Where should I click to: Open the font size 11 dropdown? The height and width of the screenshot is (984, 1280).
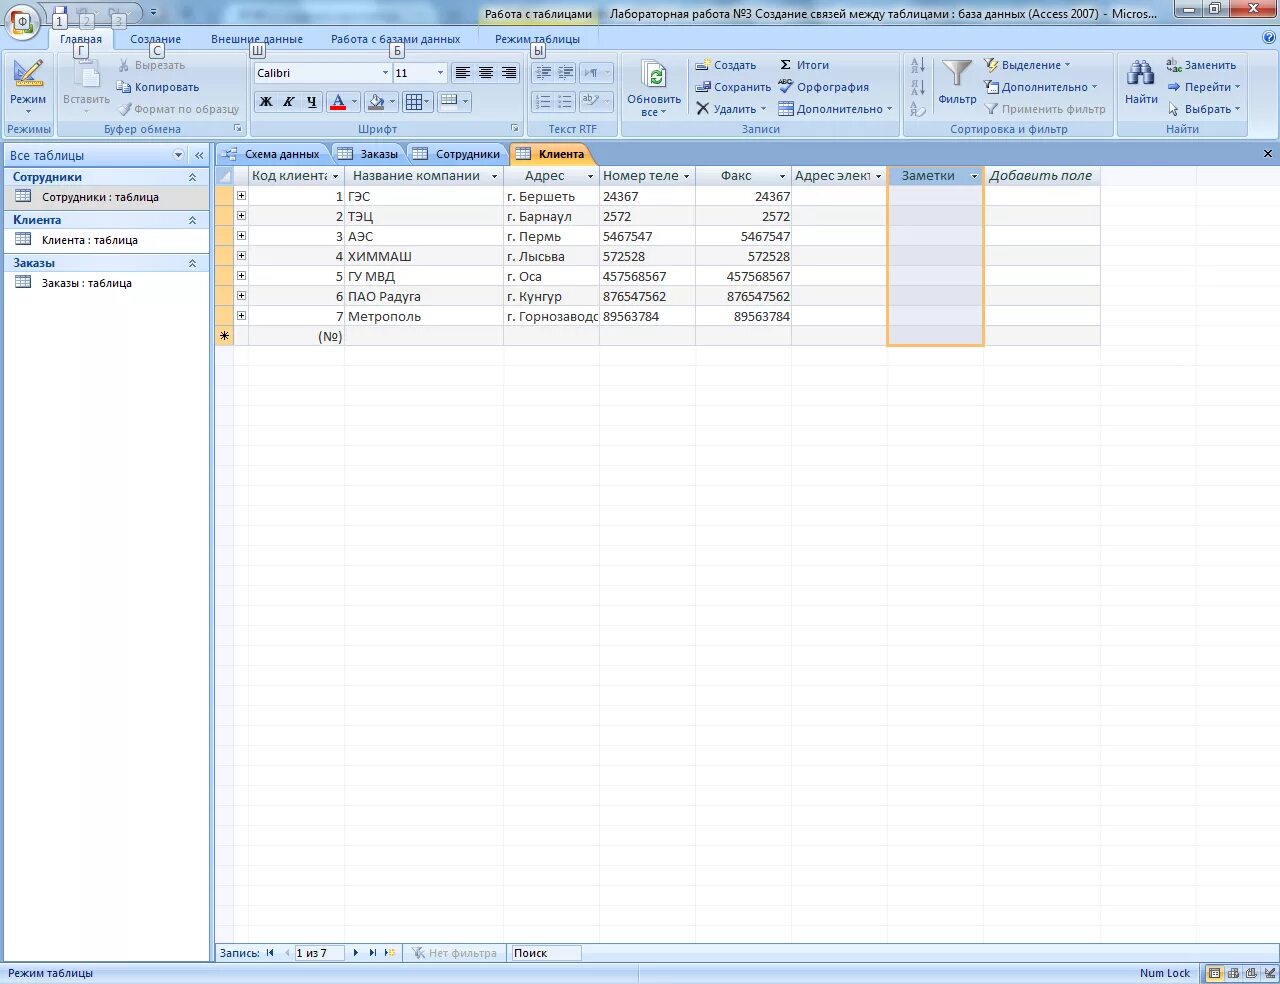point(440,73)
